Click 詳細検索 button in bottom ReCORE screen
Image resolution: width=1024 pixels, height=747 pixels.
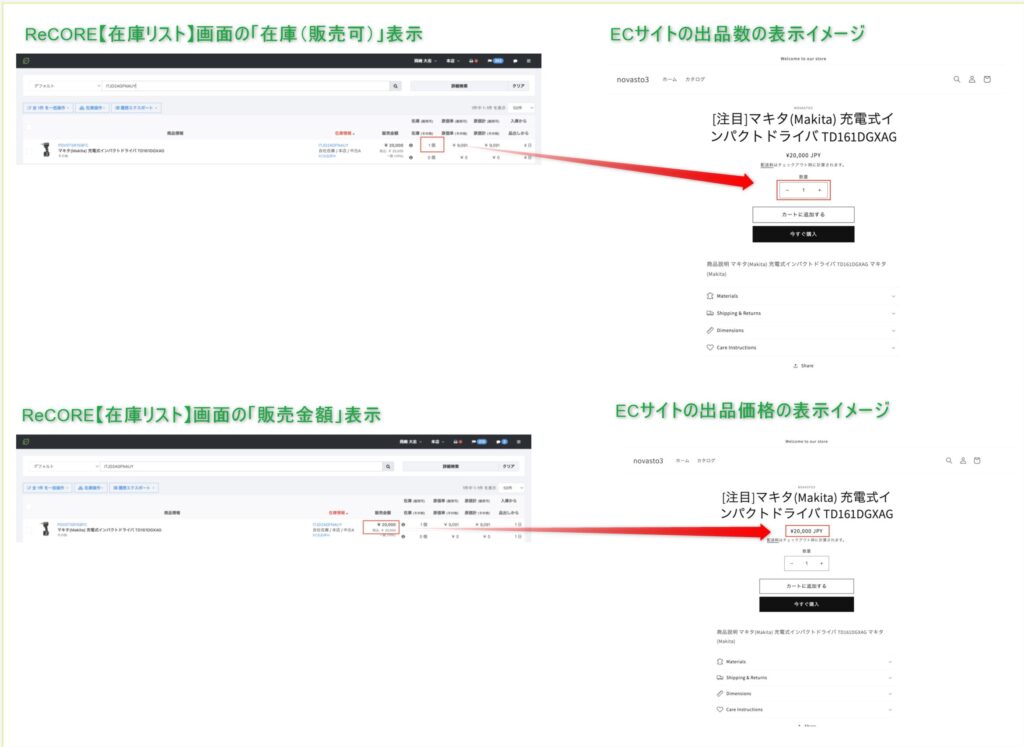tap(451, 466)
